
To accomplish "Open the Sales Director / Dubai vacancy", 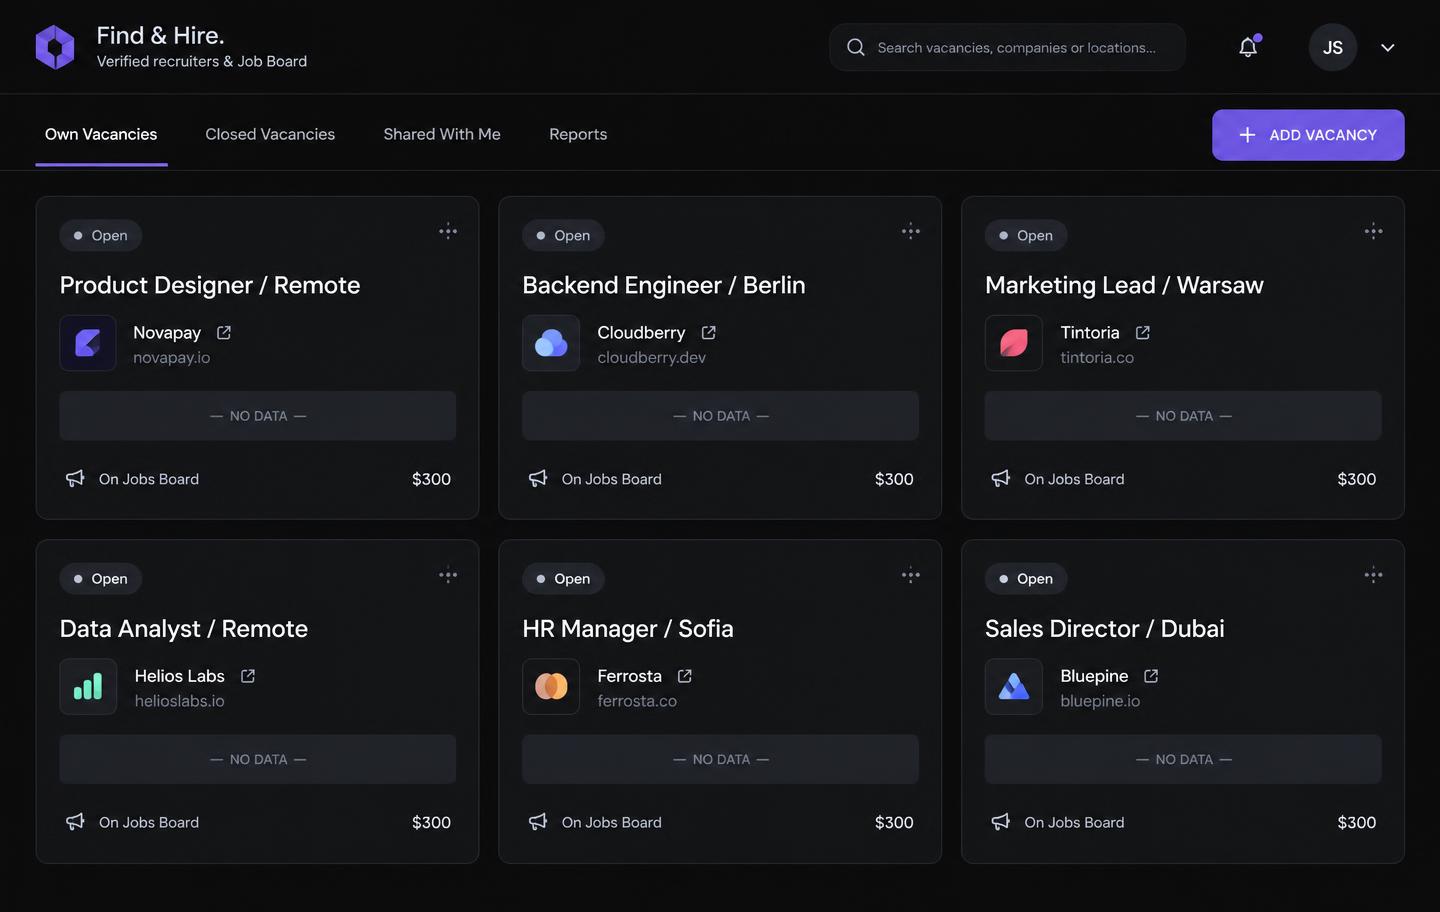I will [1105, 629].
